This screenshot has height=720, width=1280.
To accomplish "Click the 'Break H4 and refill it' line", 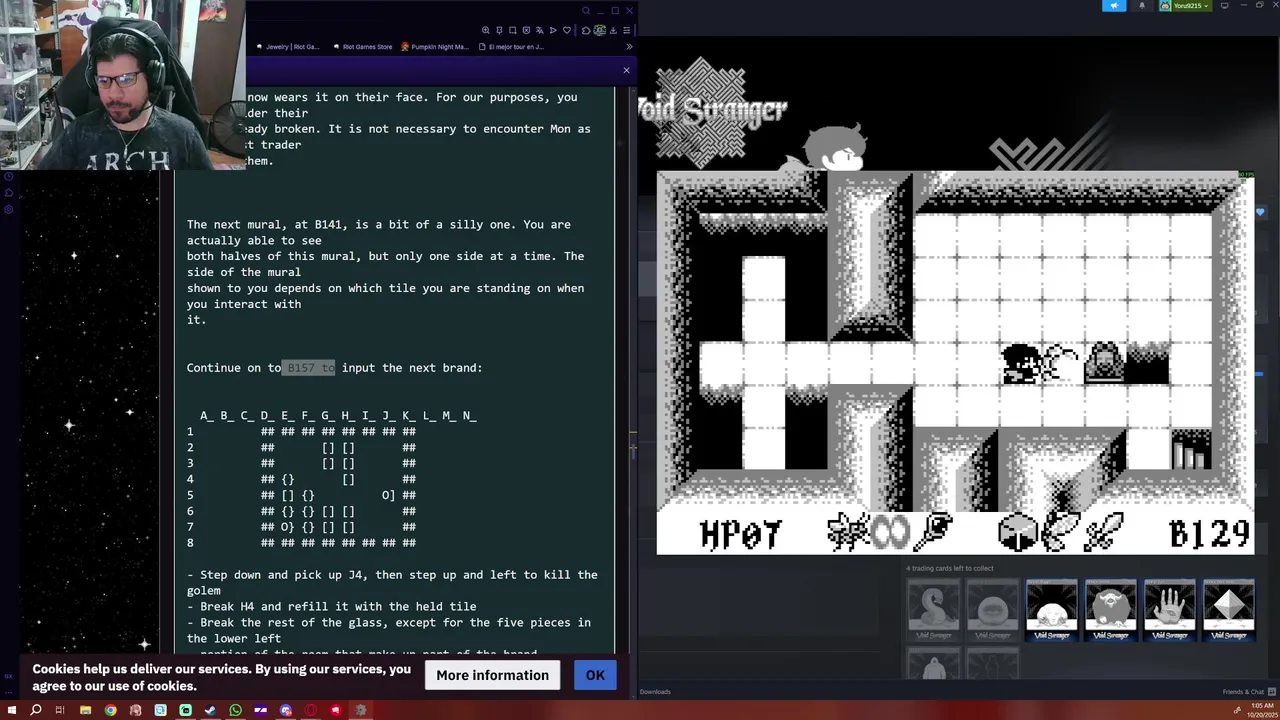I will click(332, 606).
